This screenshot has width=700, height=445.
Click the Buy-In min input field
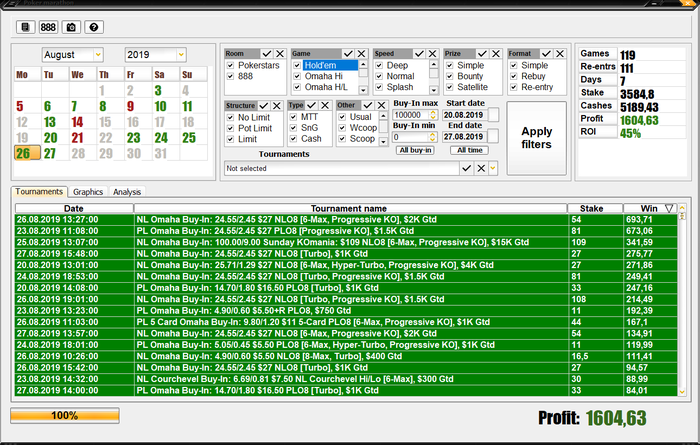(410, 137)
